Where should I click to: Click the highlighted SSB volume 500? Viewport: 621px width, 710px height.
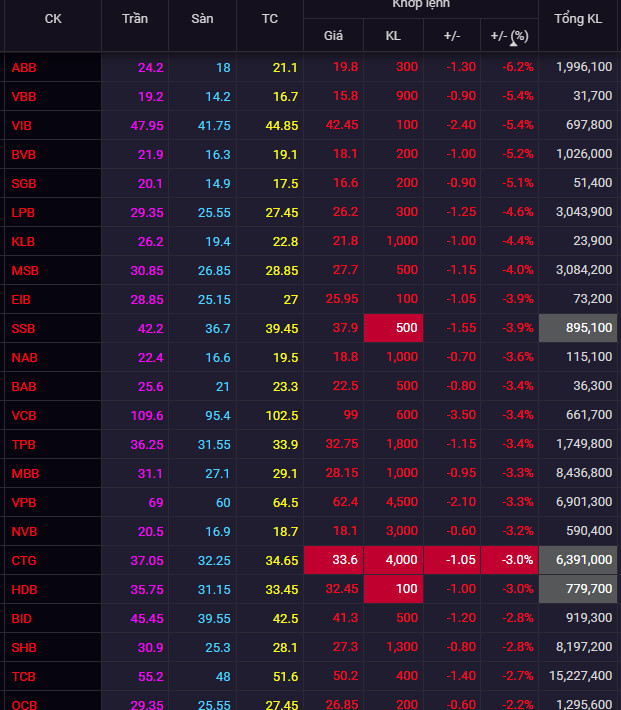click(393, 328)
